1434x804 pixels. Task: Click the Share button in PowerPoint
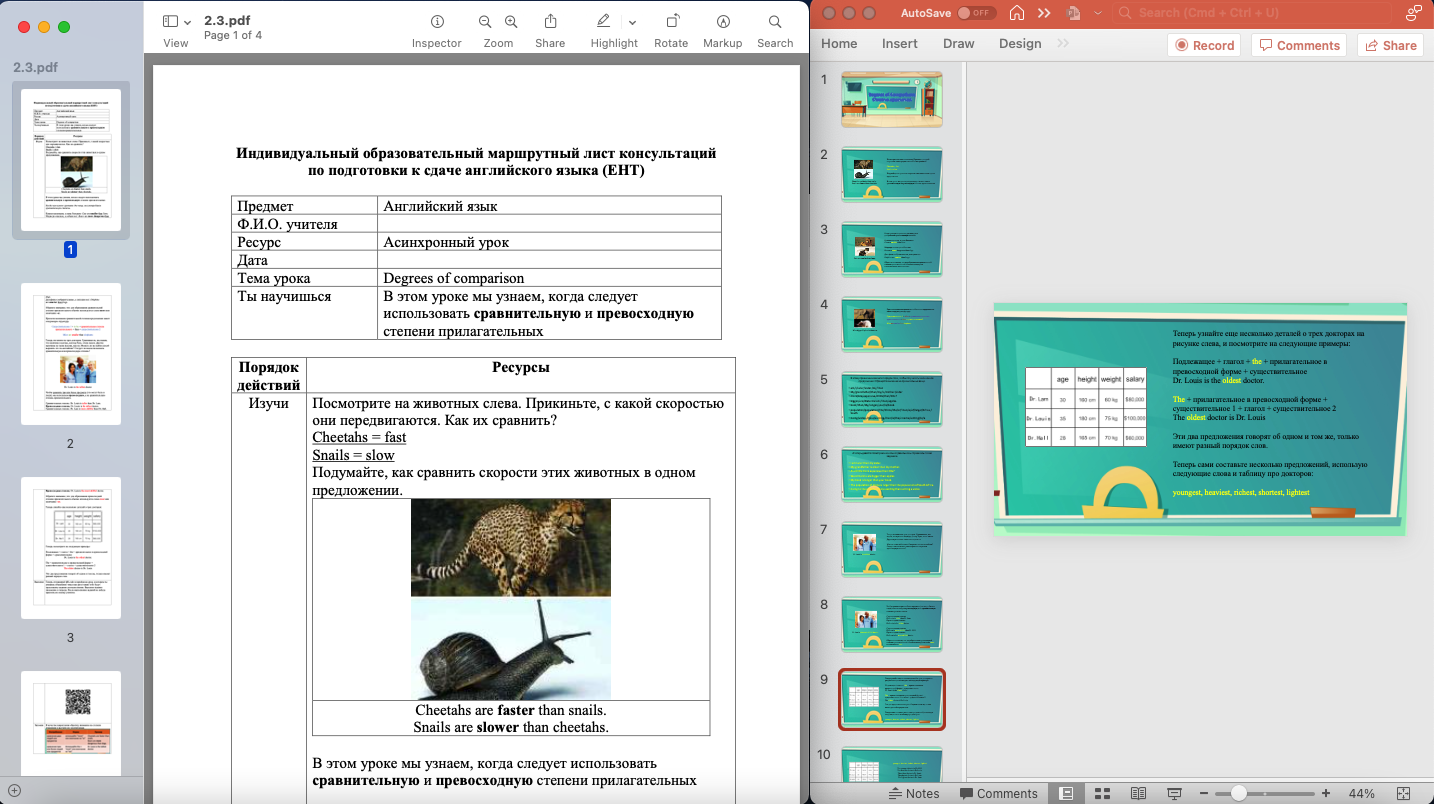click(1390, 45)
